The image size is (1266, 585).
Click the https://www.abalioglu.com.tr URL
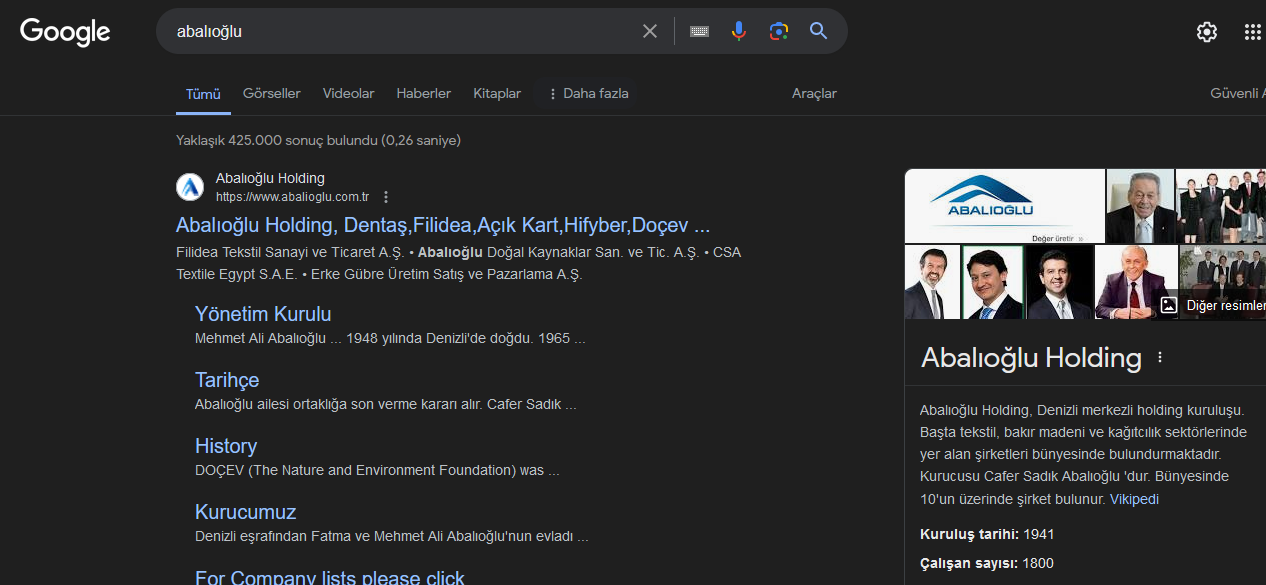(x=293, y=197)
